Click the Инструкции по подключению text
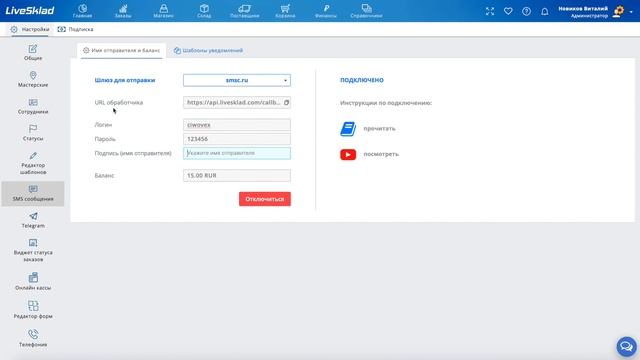Viewport: 640px width, 360px height. (x=386, y=103)
